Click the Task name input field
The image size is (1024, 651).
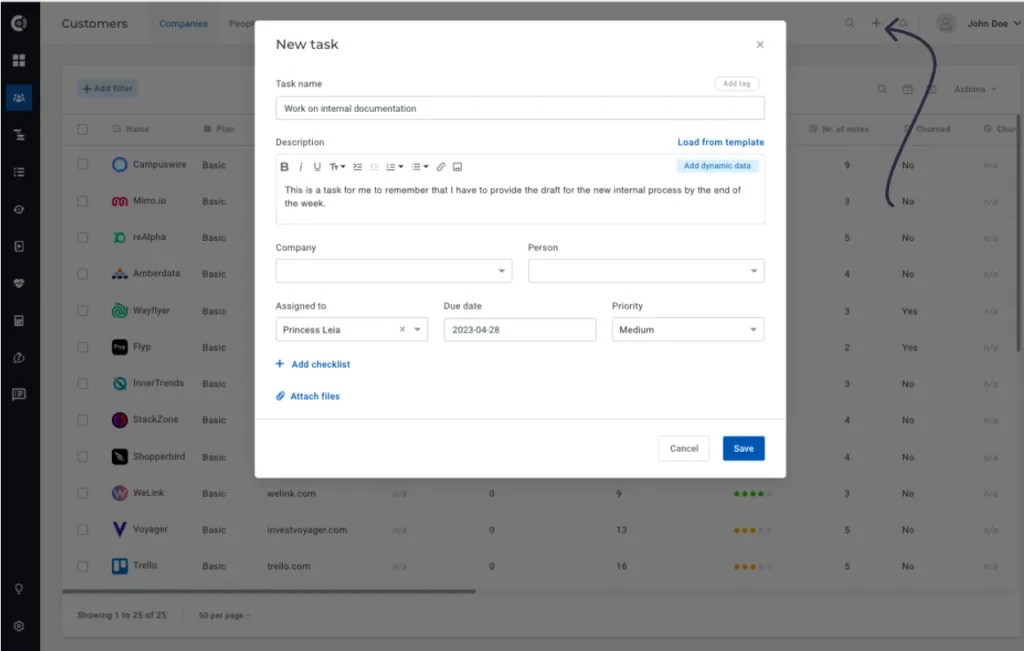520,108
